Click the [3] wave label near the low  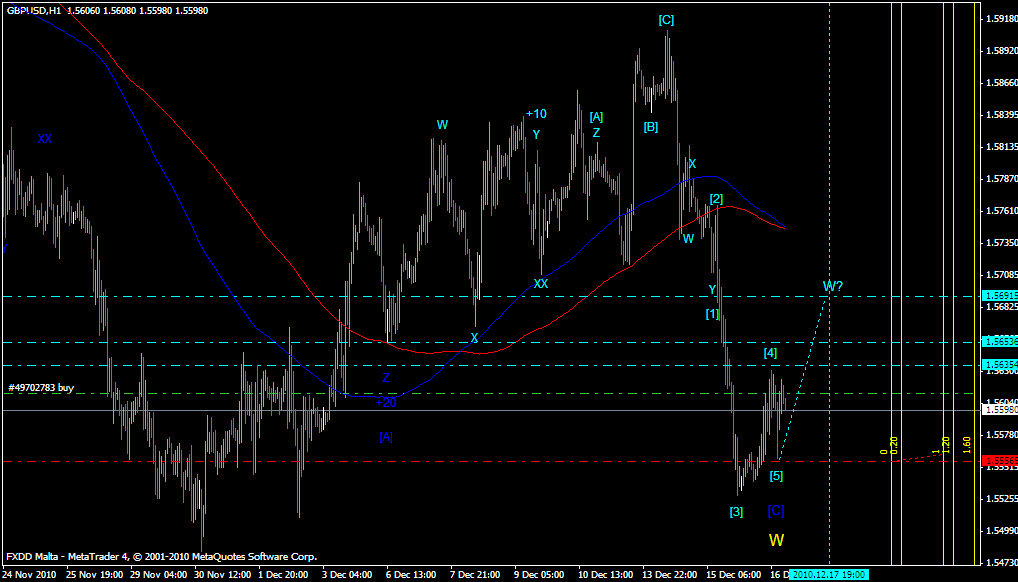736,512
